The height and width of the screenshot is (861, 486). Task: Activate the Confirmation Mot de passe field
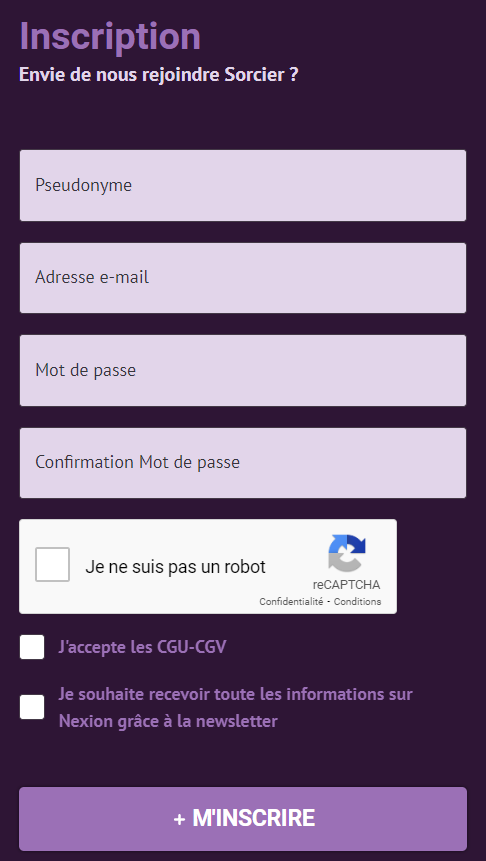(243, 463)
